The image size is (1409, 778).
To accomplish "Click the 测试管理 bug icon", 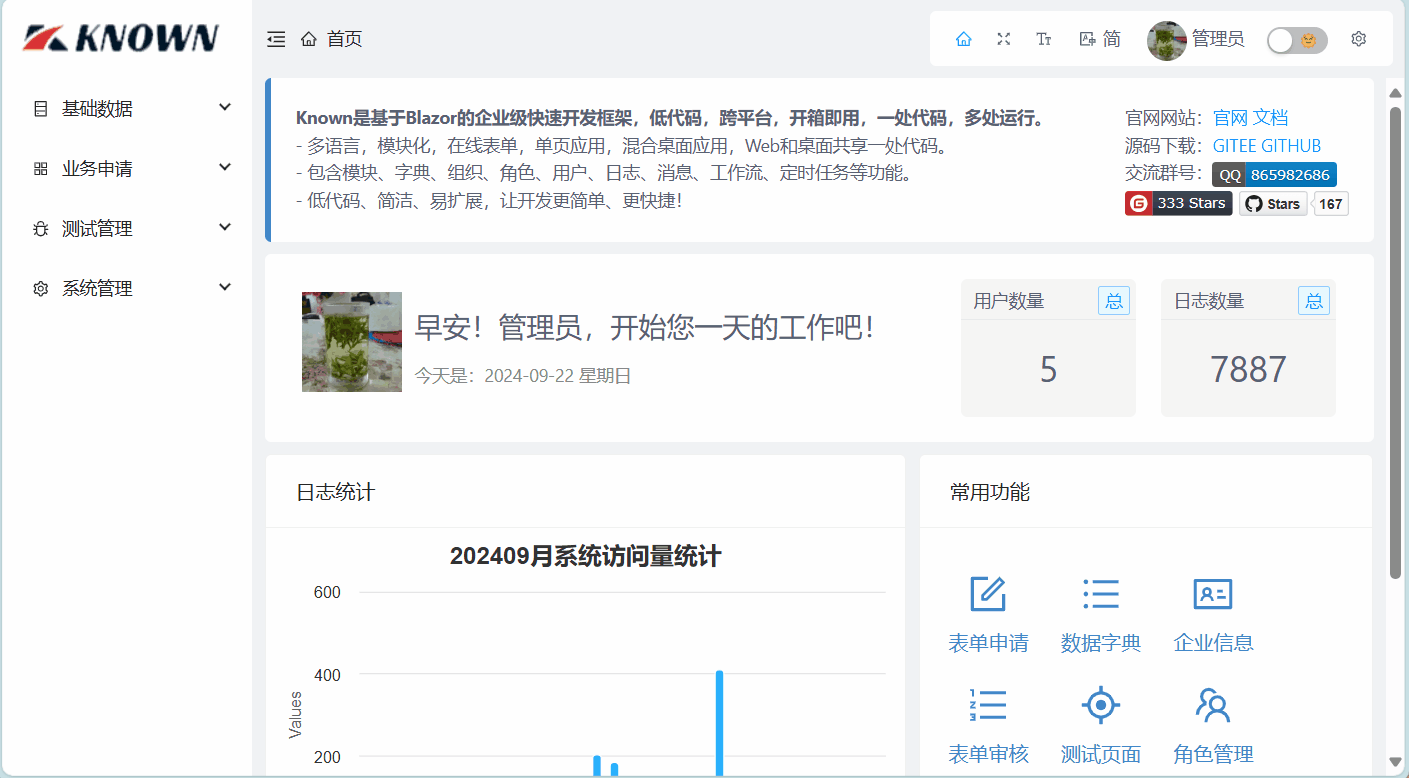I will pos(41,229).
